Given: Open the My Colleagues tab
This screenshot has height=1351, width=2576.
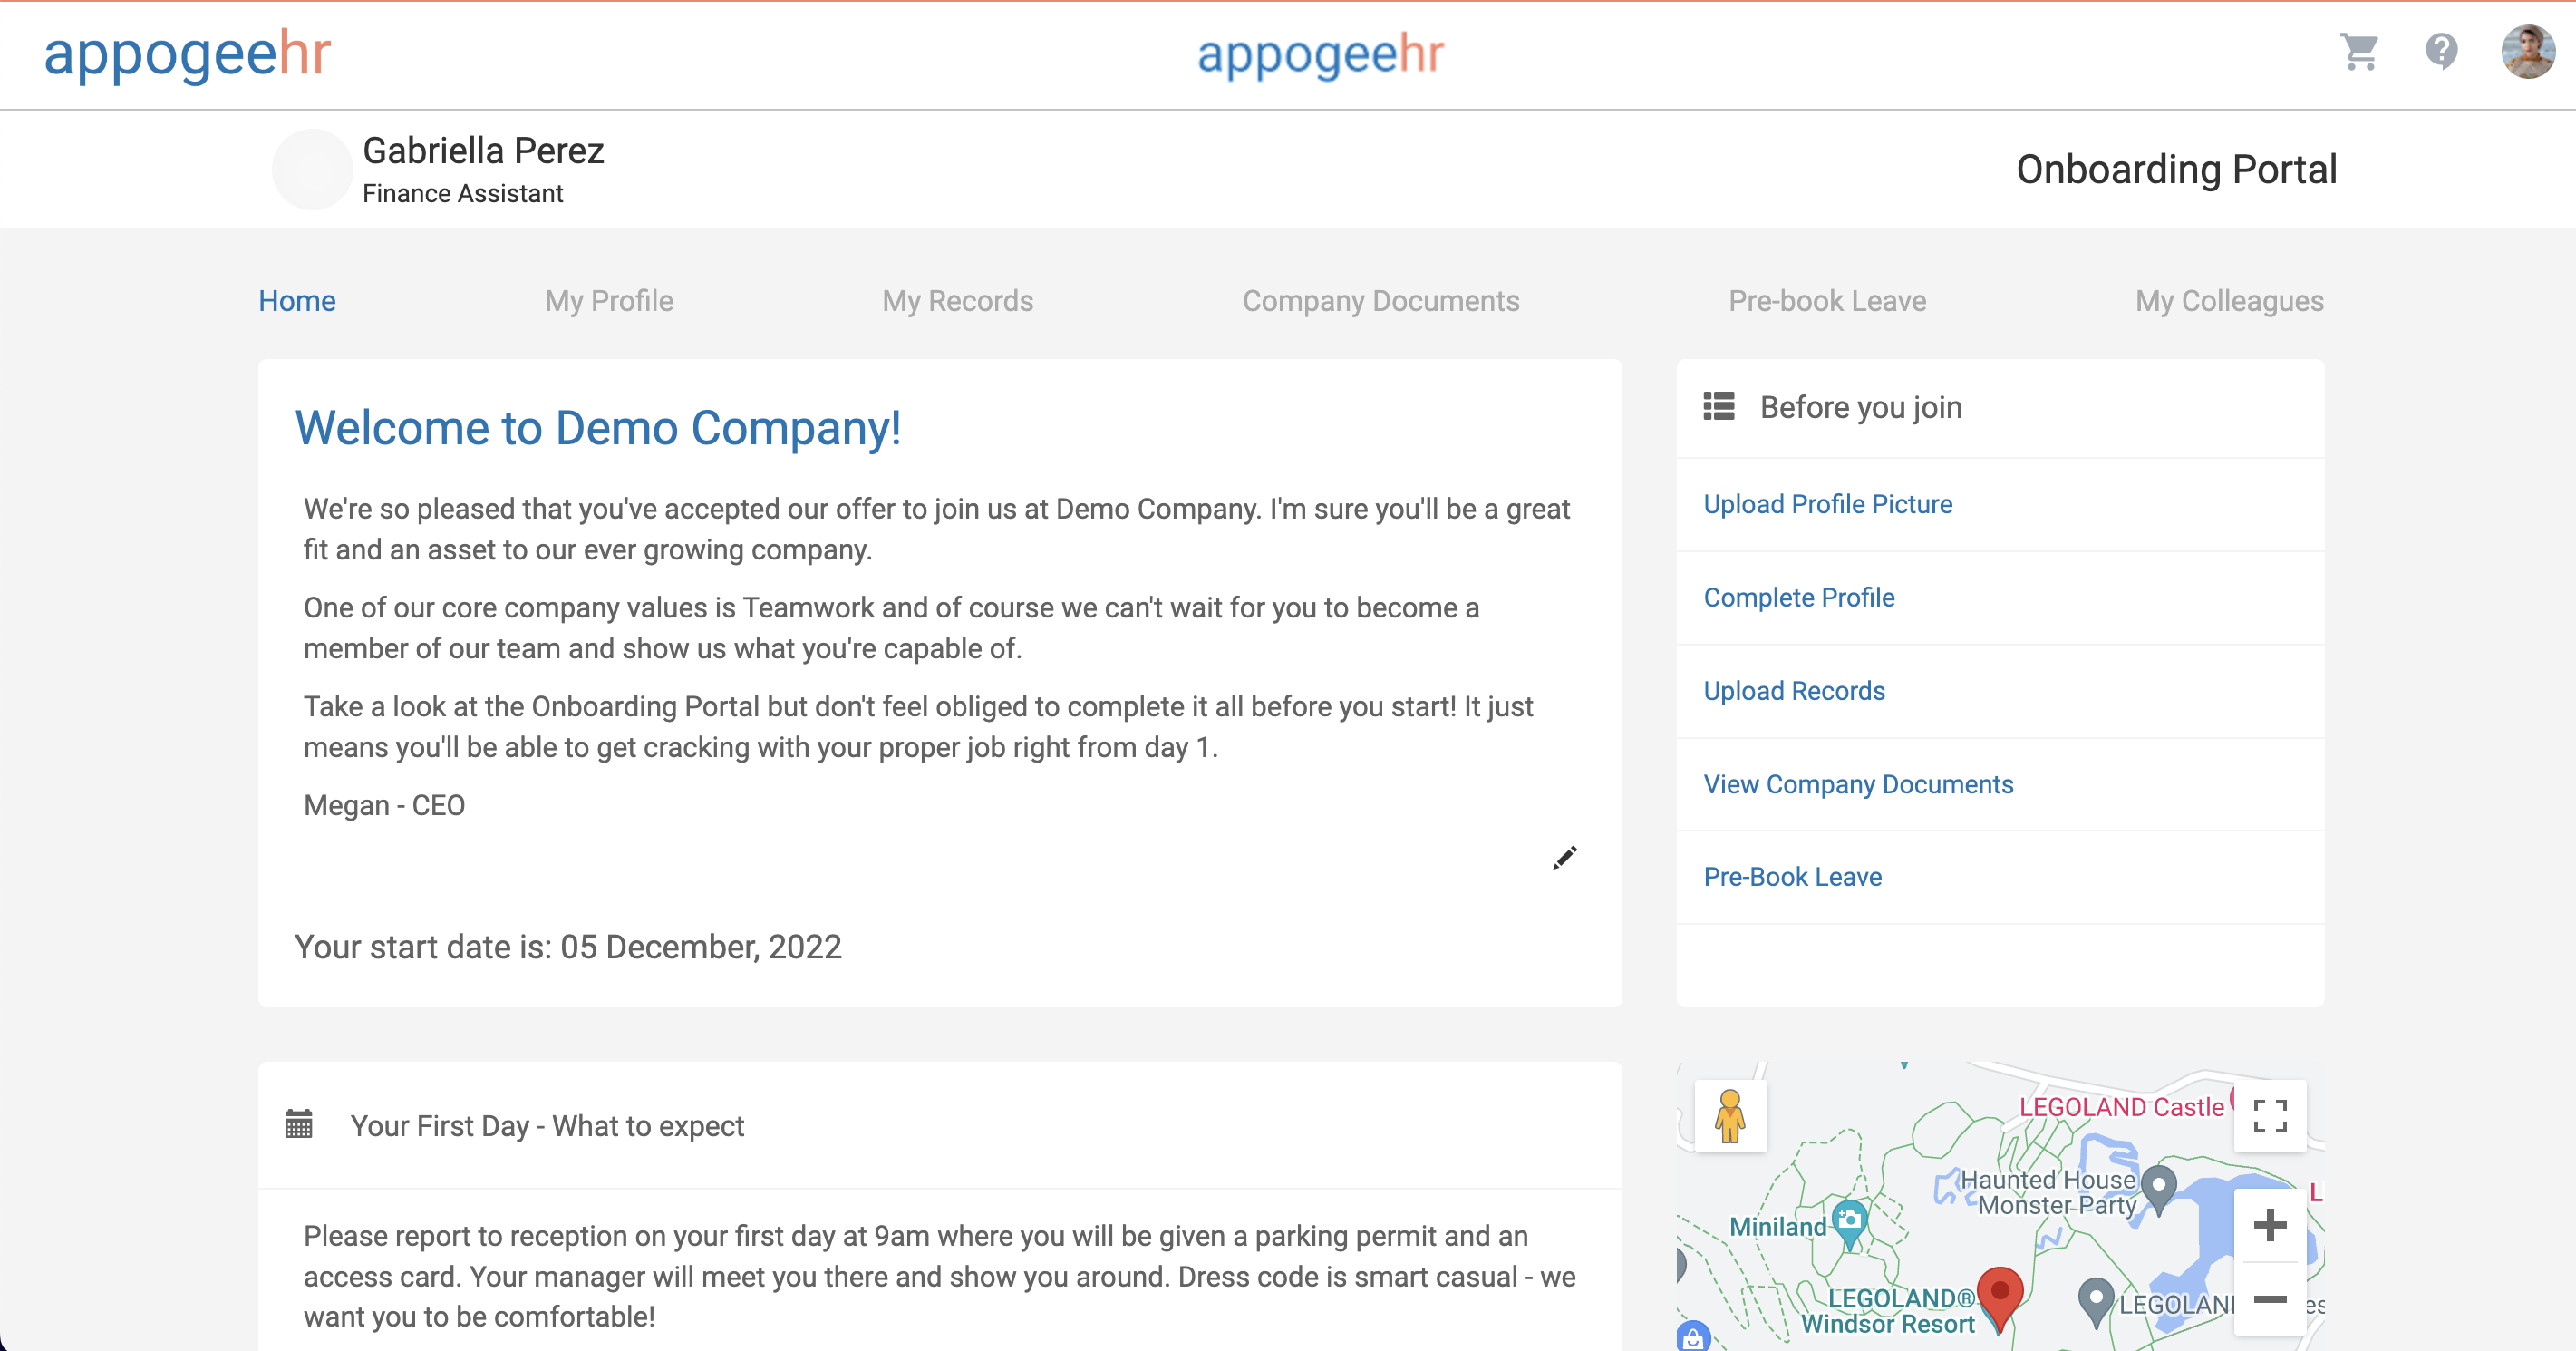Looking at the screenshot, I should click(x=2229, y=301).
